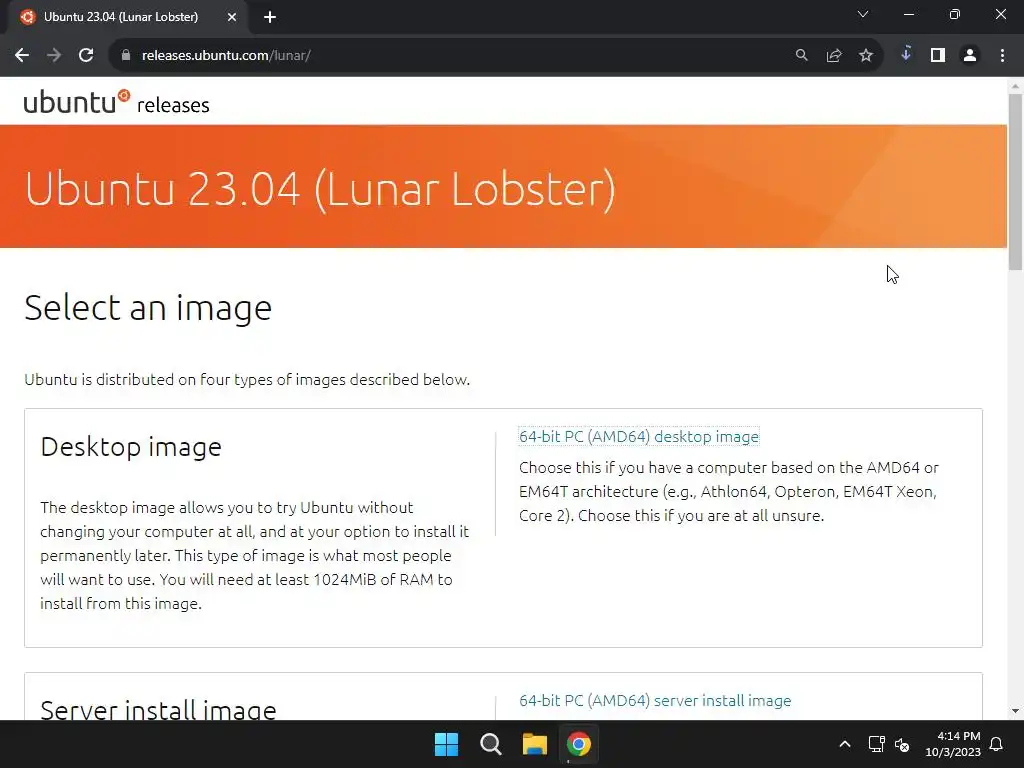Show hidden system tray icons

pos(844,744)
